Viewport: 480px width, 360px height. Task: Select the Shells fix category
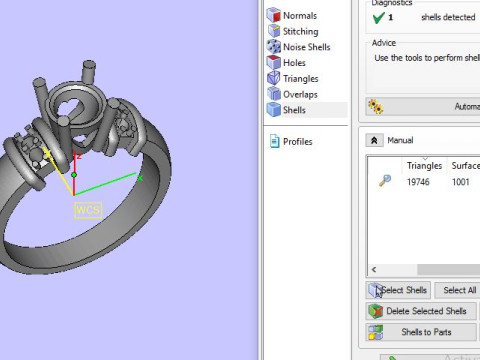[306, 110]
